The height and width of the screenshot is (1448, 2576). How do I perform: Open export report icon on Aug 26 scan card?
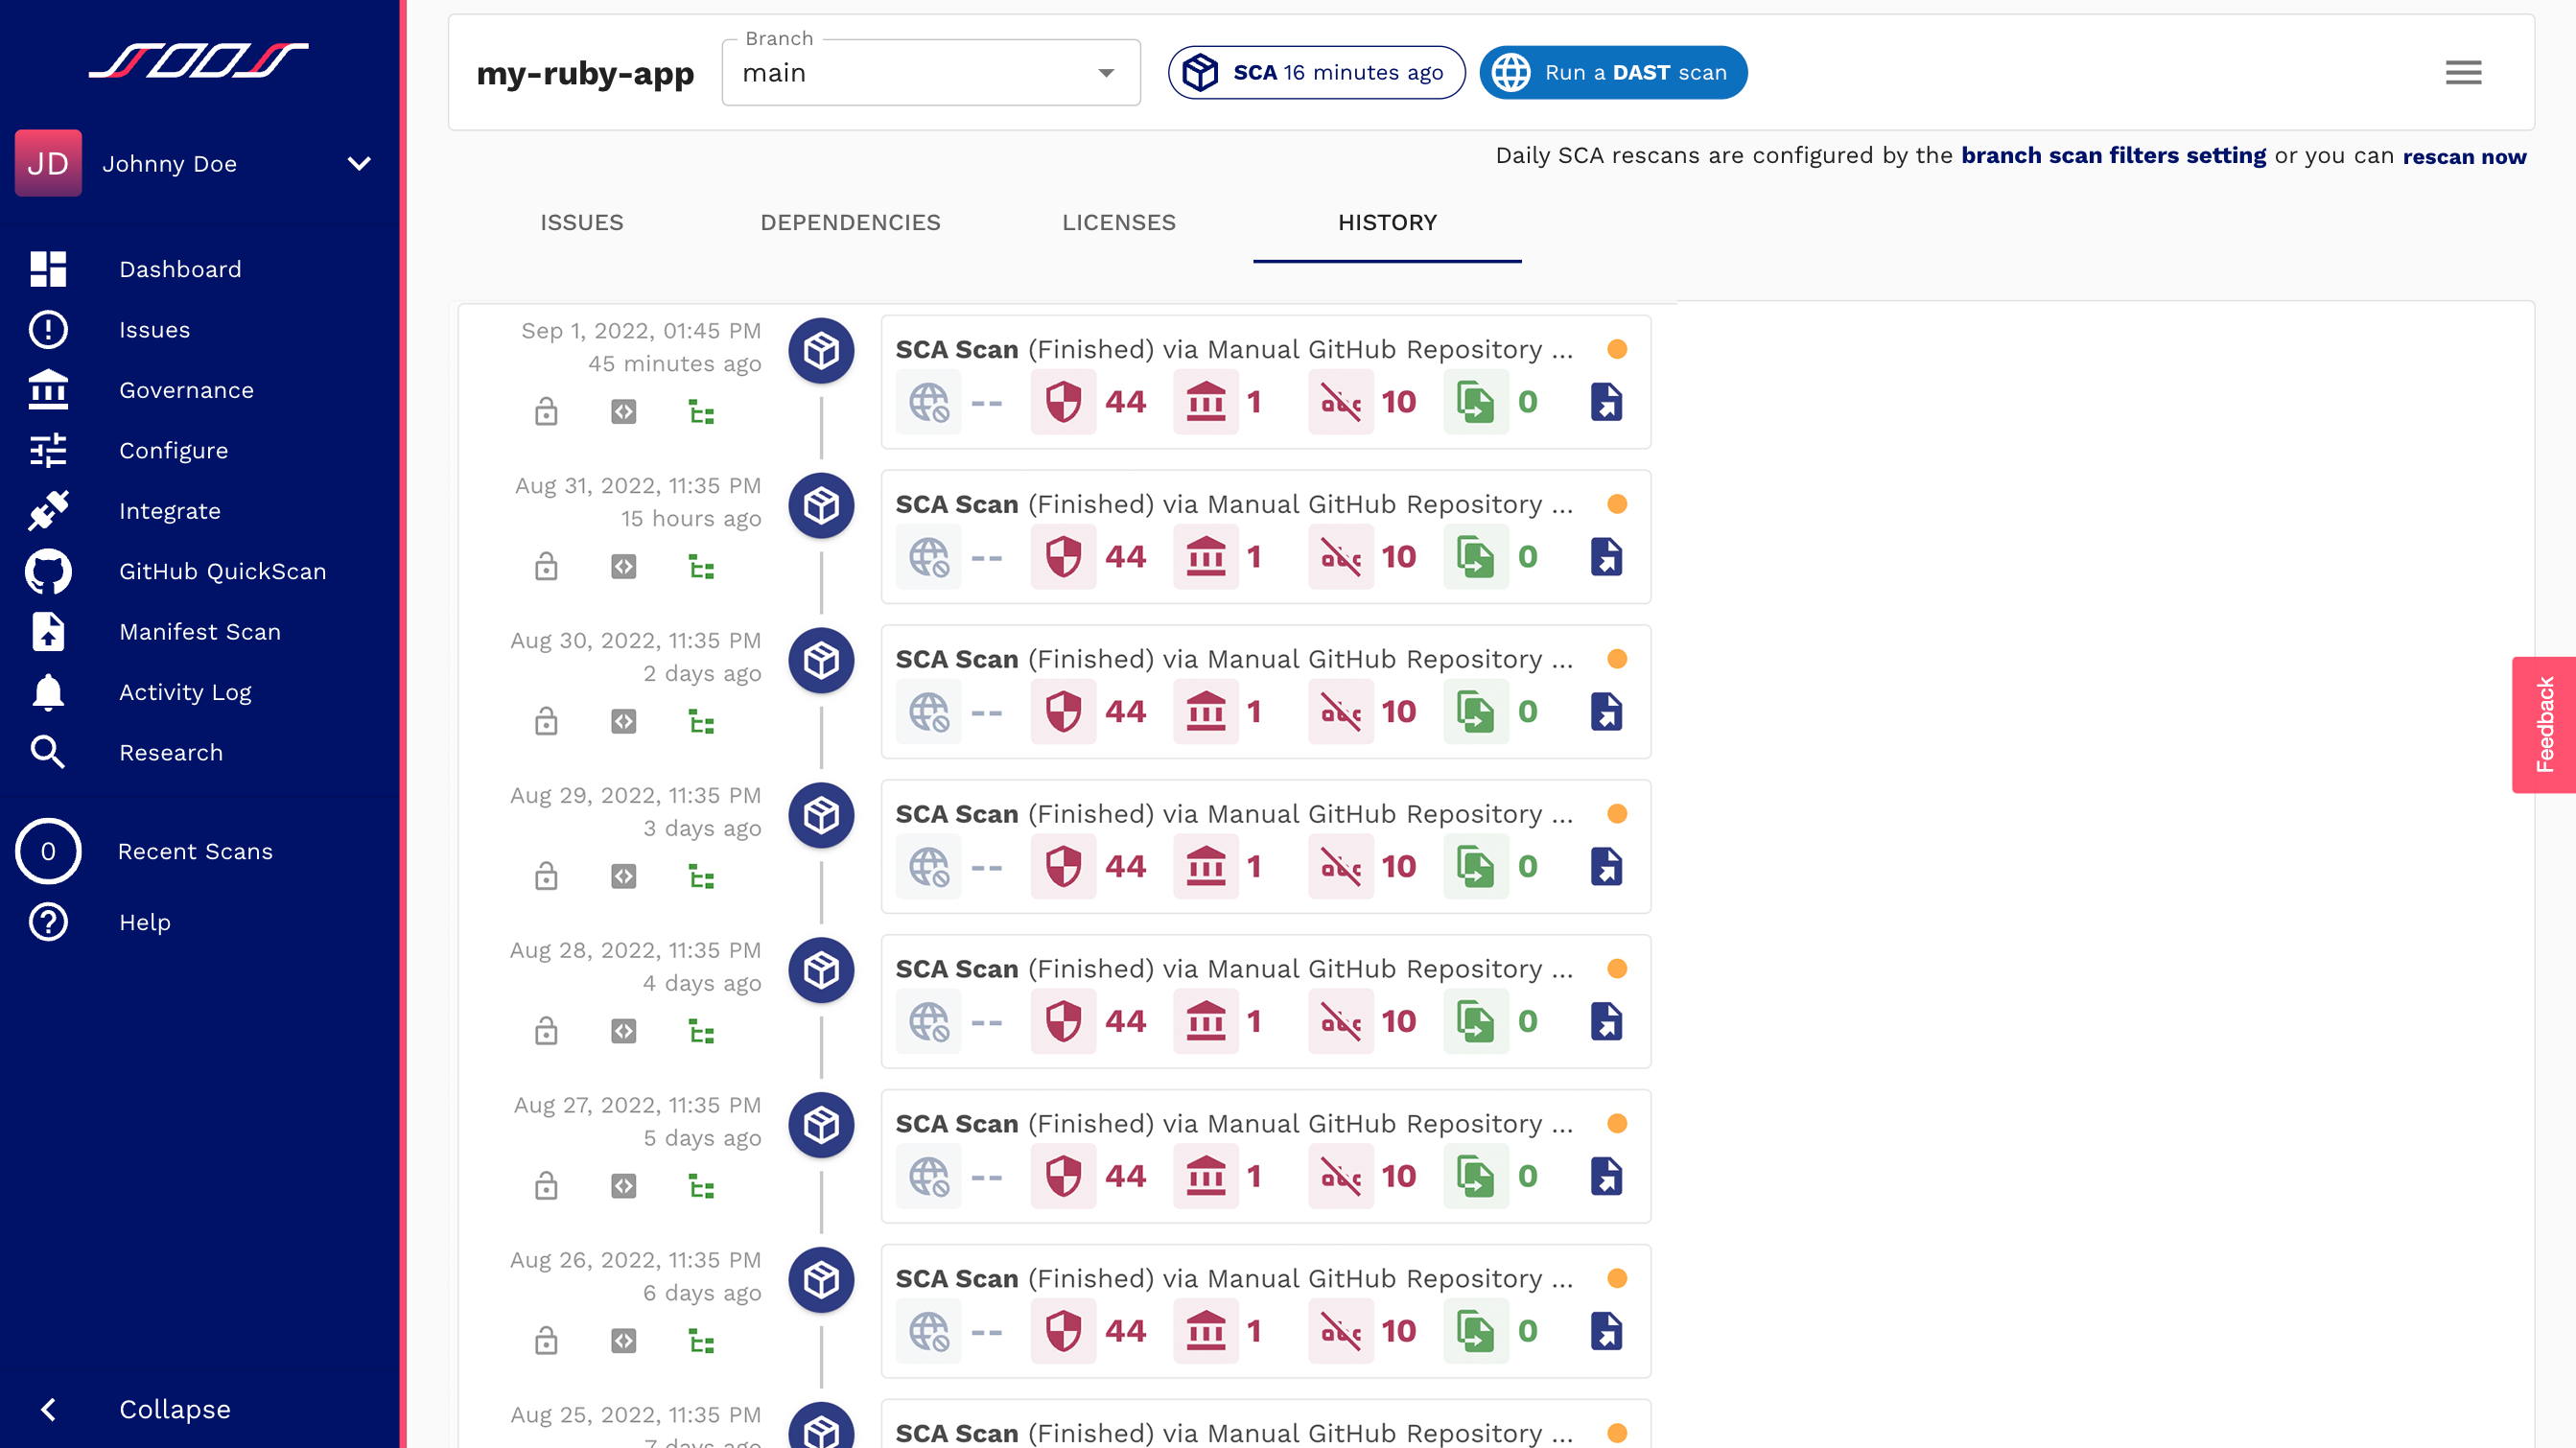(x=1606, y=1331)
